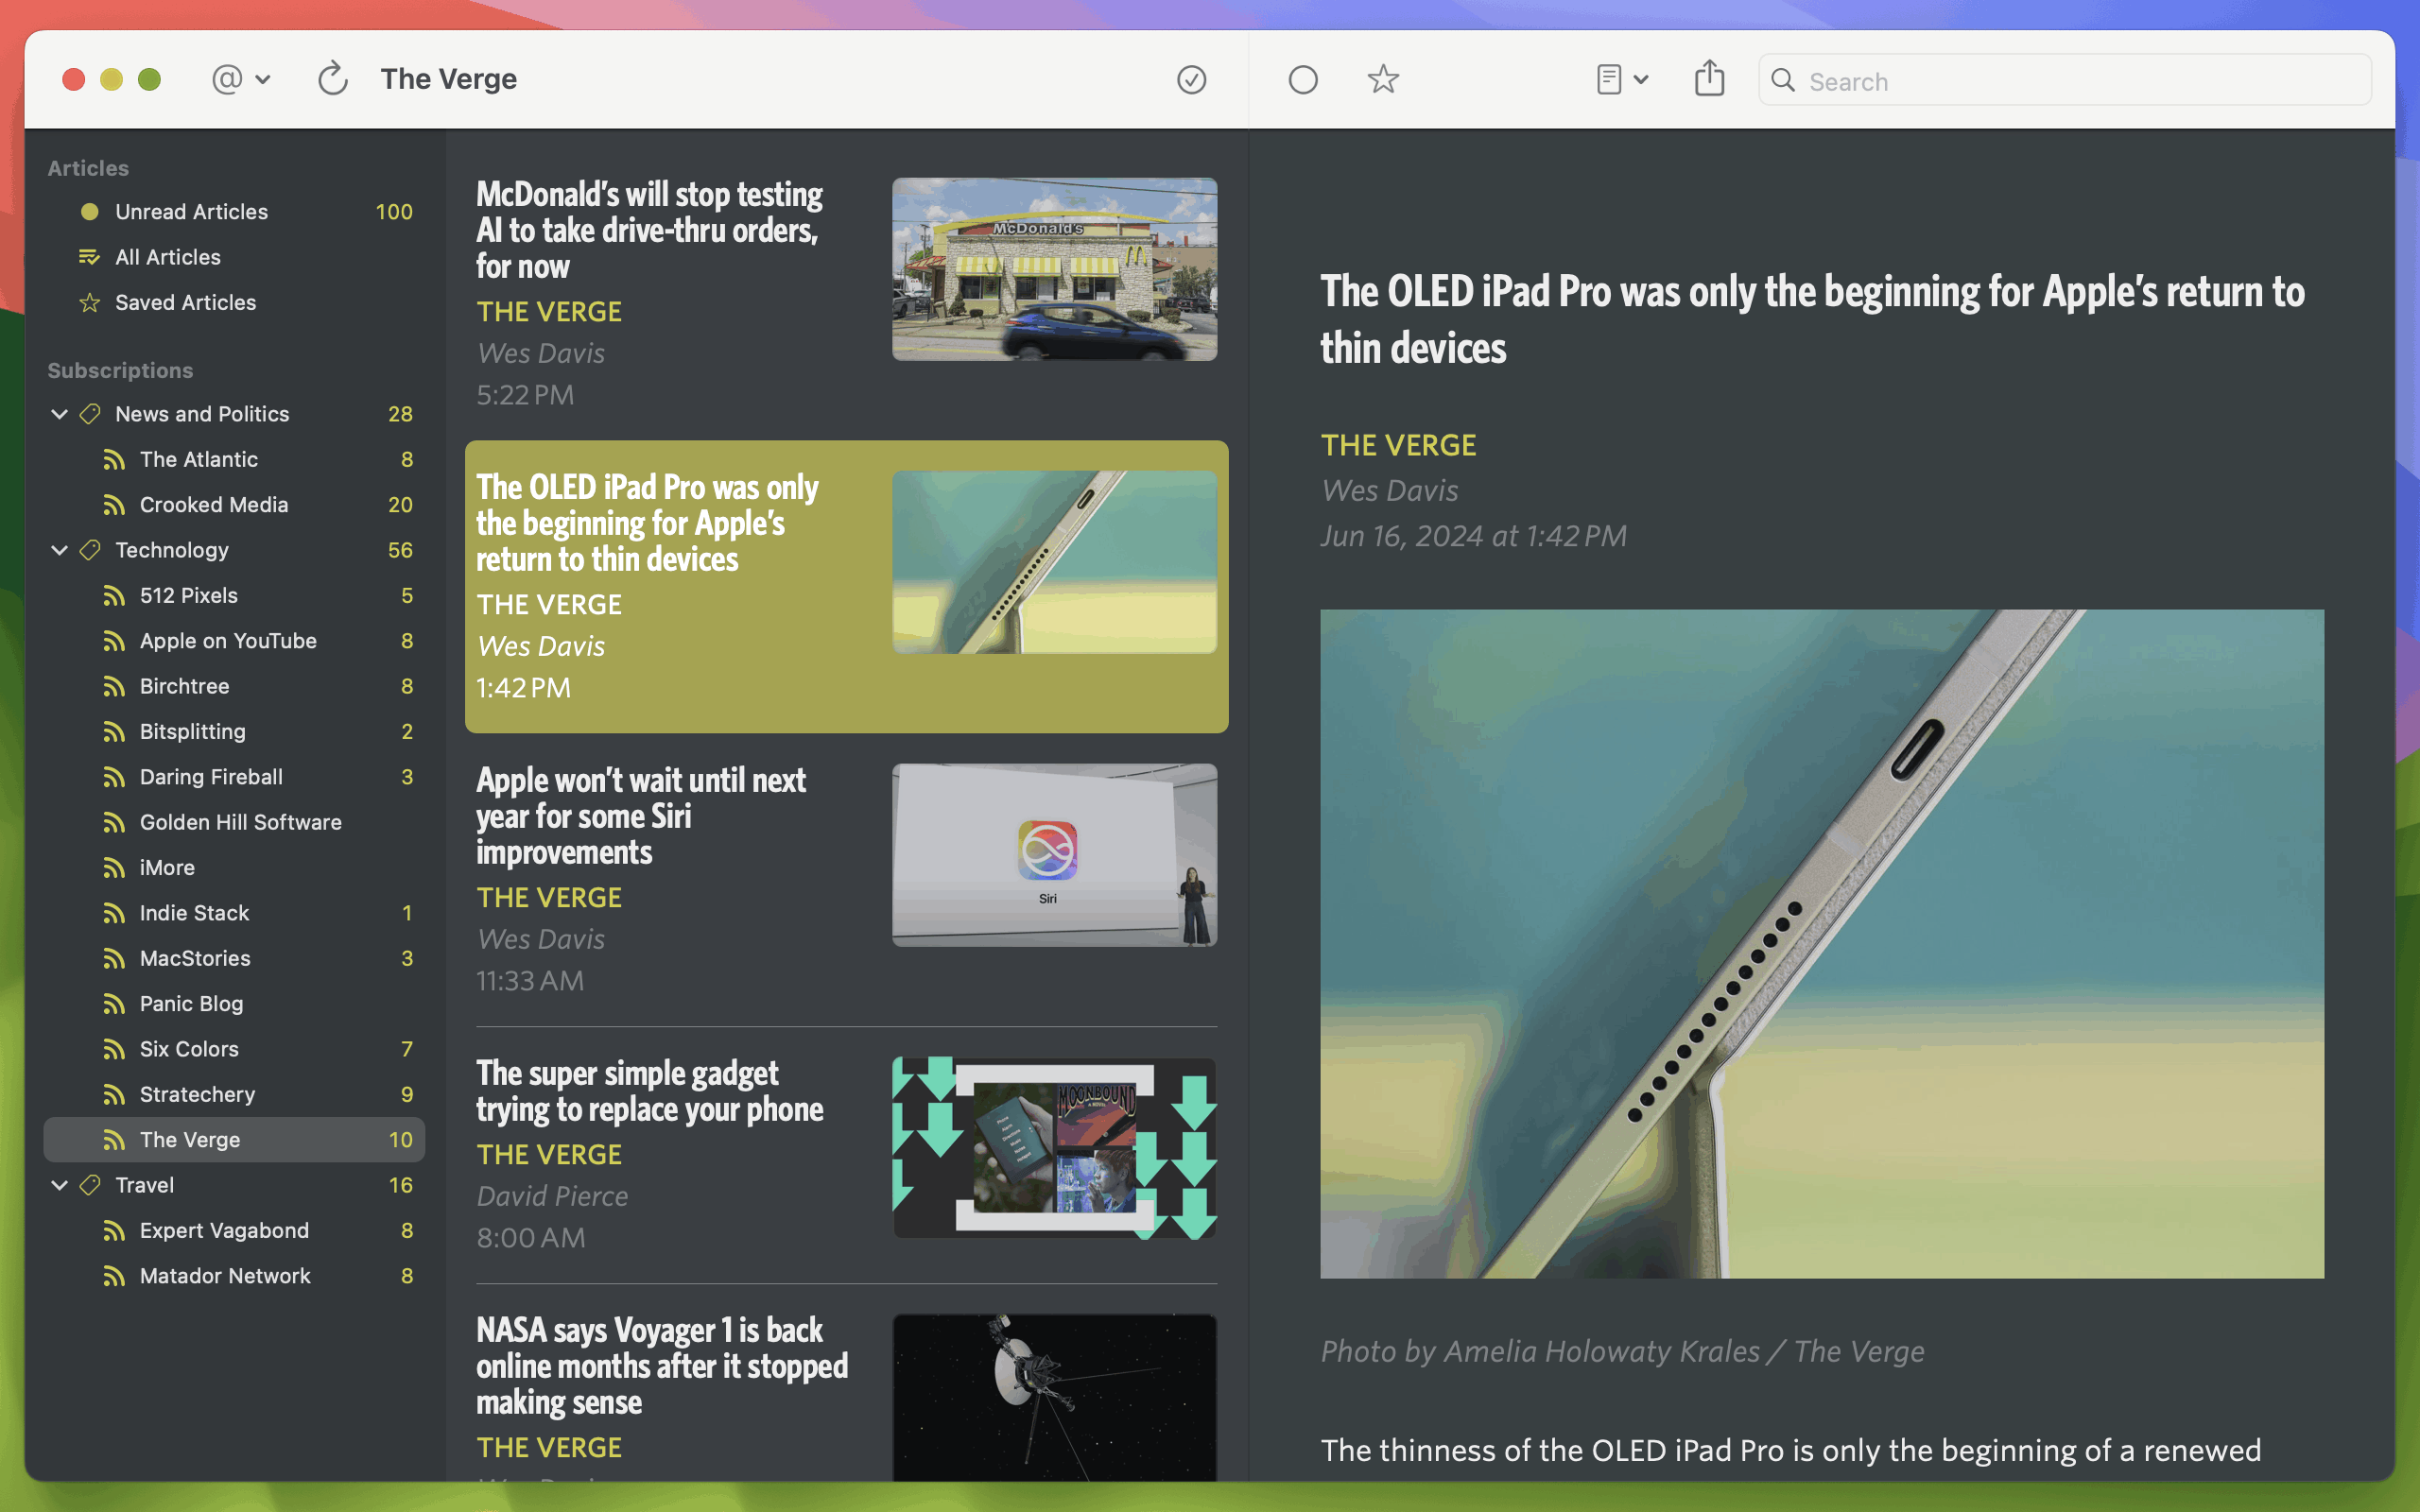Viewport: 2420px width, 1512px height.
Task: Click Daring Fireball feed icon
Action: click(x=114, y=777)
